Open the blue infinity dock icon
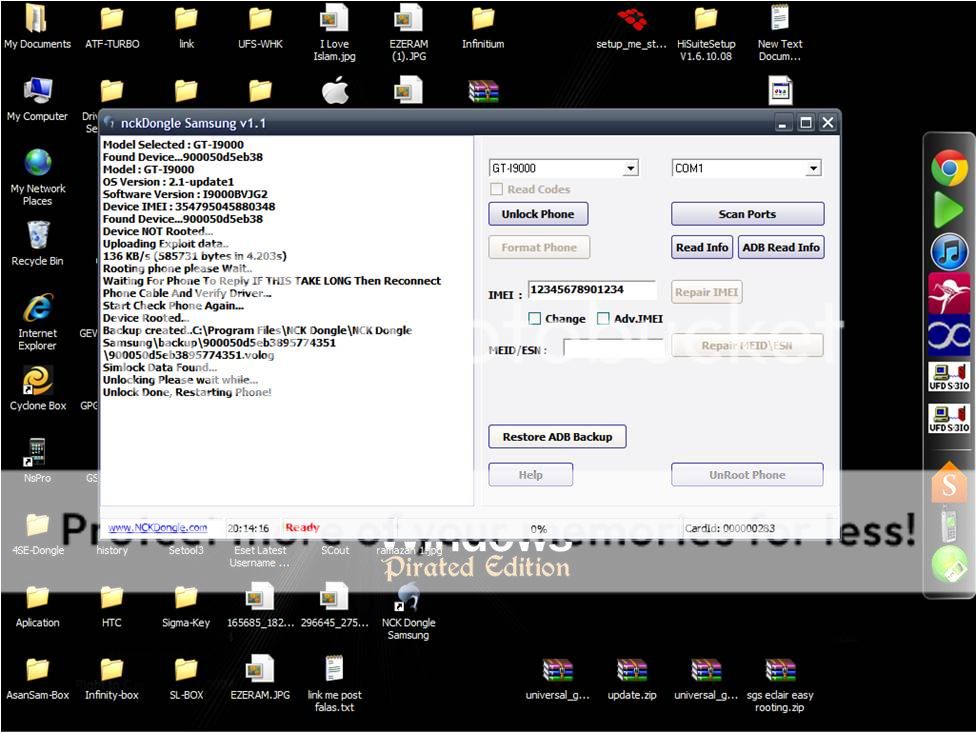Image resolution: width=977 pixels, height=733 pixels. click(949, 335)
